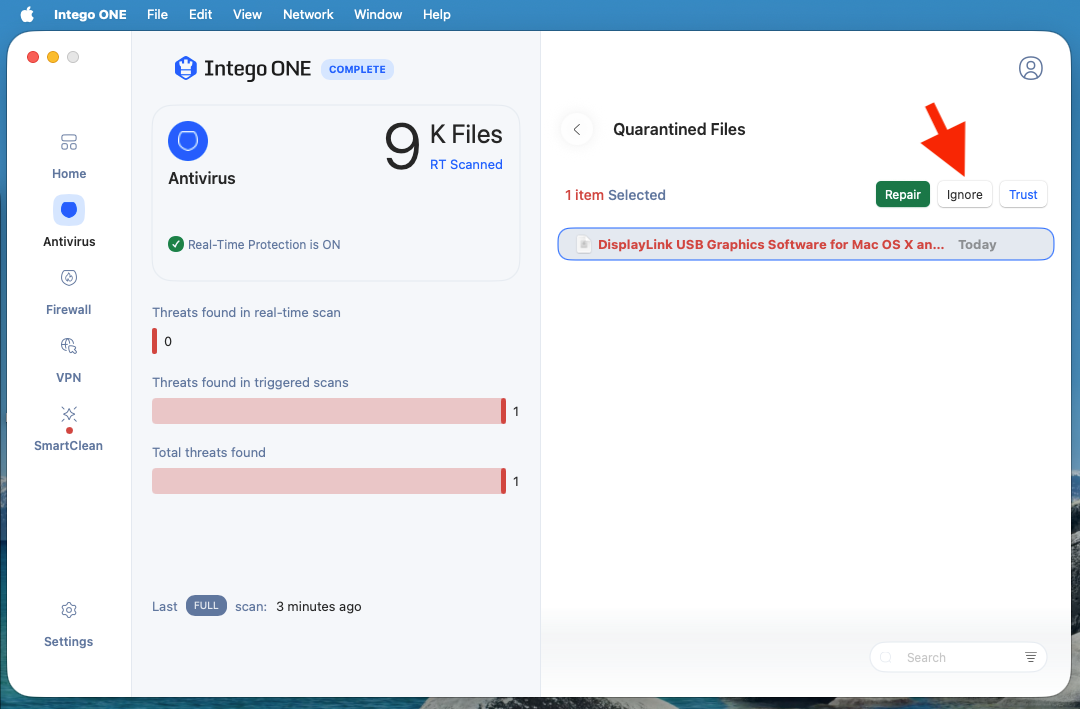The width and height of the screenshot is (1080, 709).
Task: Click the 3 minutes ago scan time
Action: point(319,606)
